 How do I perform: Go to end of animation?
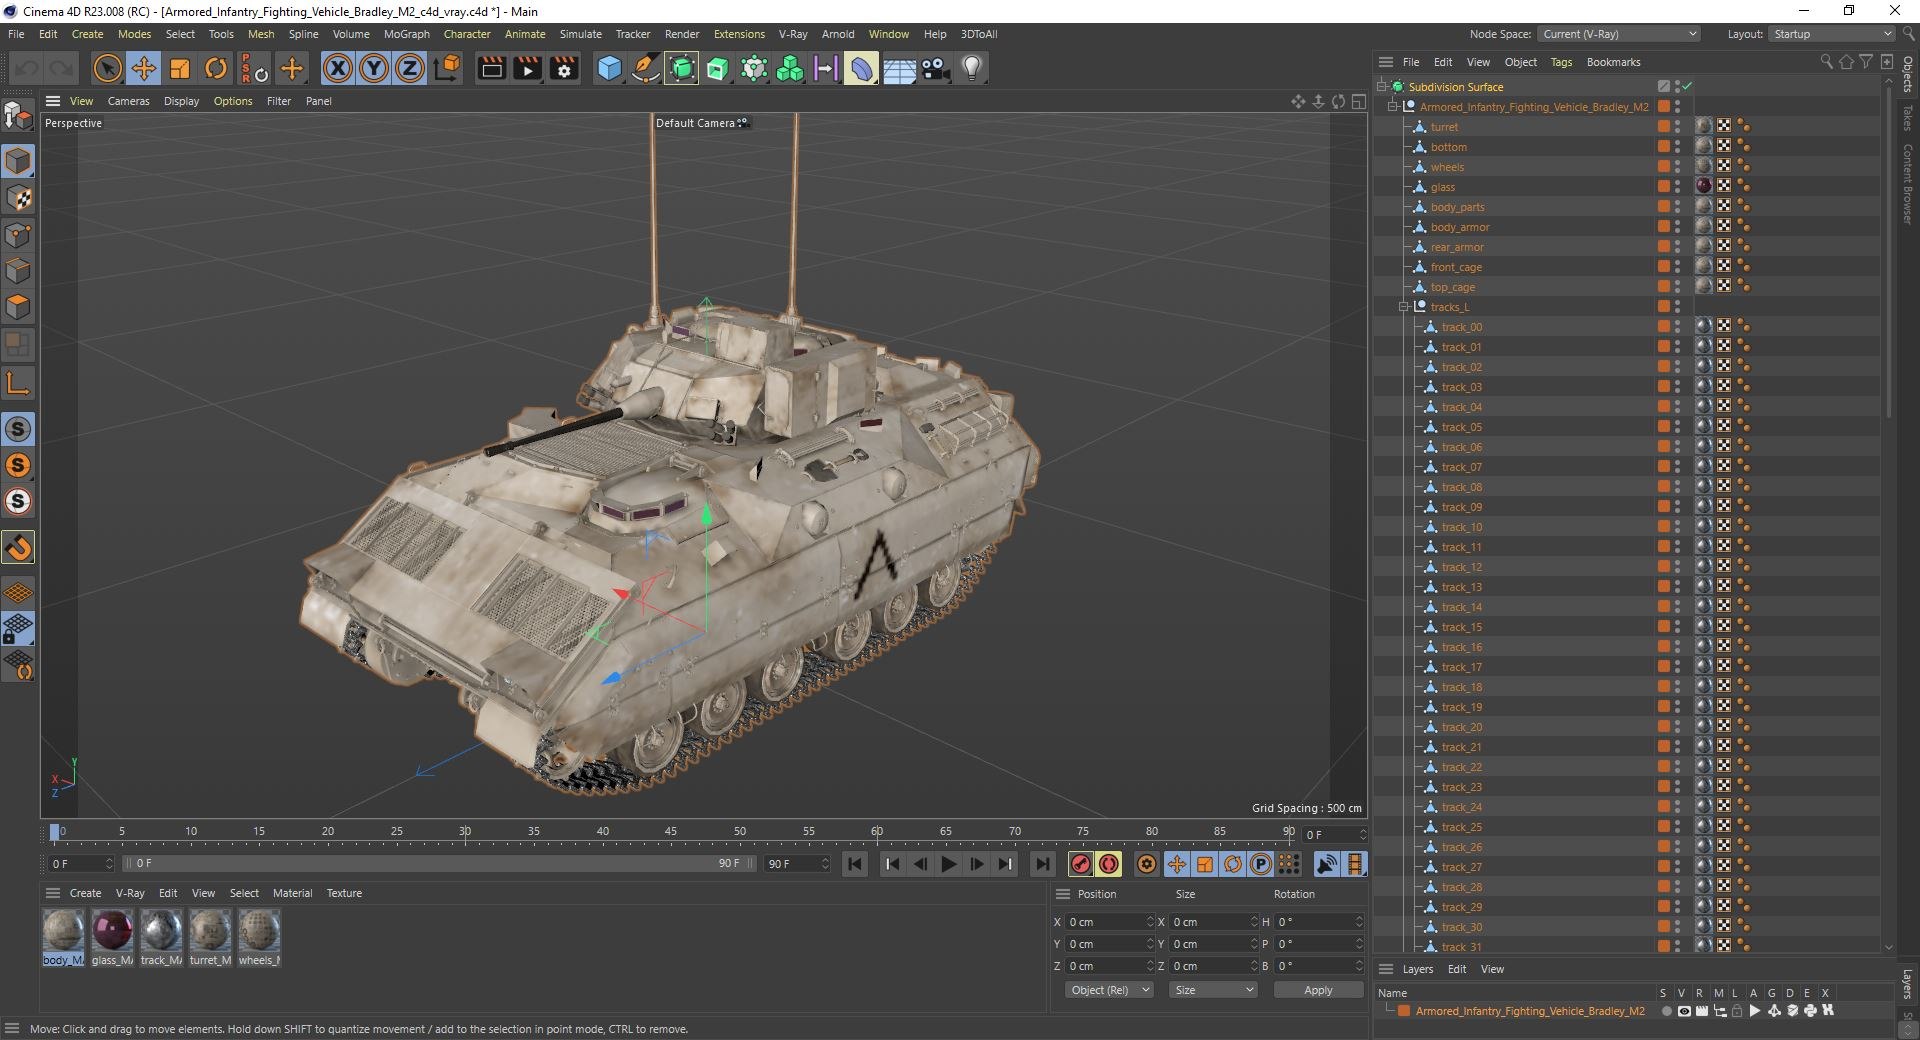(1043, 864)
